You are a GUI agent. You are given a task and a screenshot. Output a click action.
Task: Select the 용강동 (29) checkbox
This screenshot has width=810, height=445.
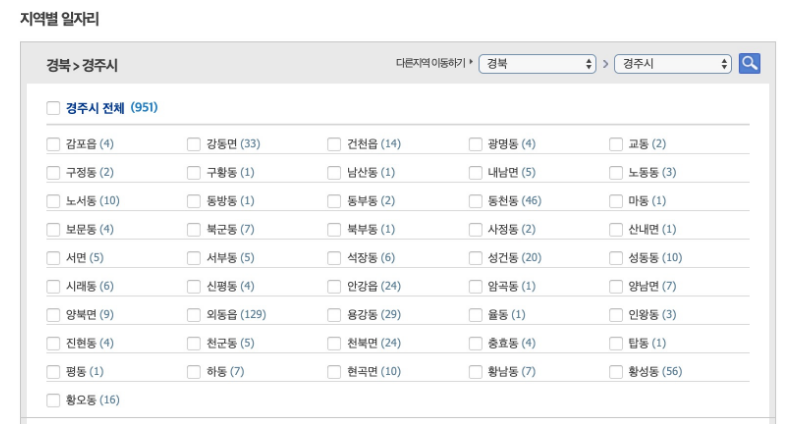pyautogui.click(x=334, y=315)
